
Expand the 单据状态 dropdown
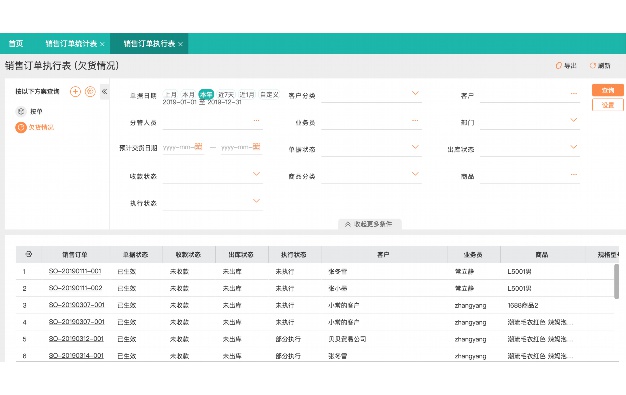coord(415,147)
